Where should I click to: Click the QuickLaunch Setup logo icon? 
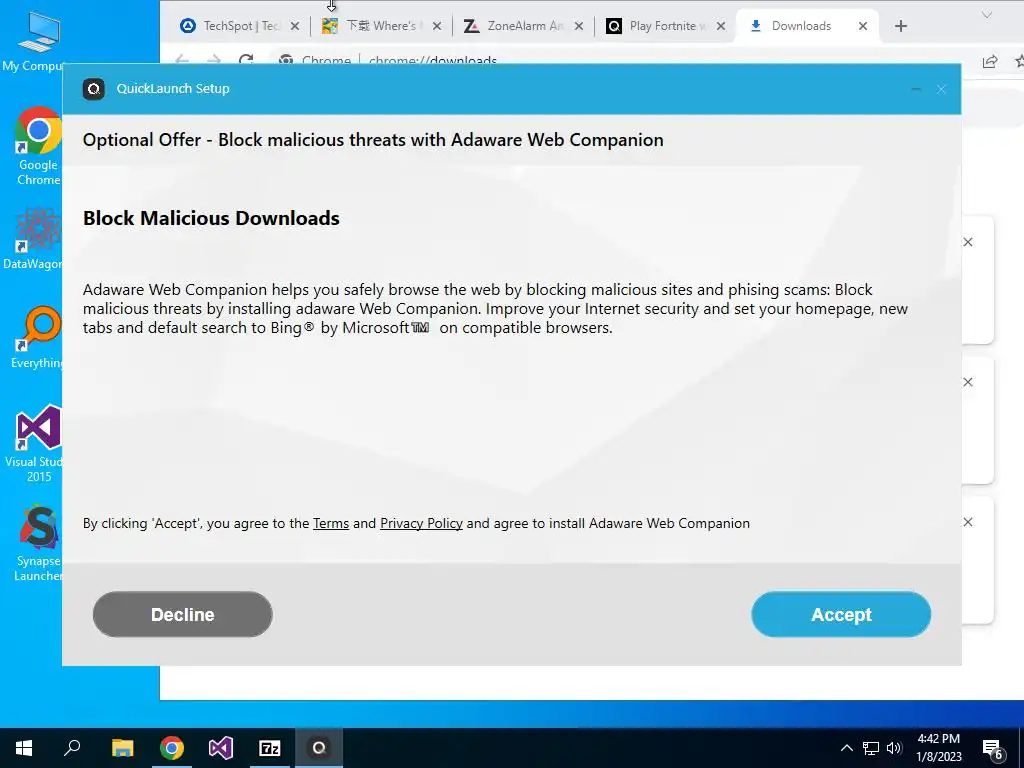tap(93, 89)
